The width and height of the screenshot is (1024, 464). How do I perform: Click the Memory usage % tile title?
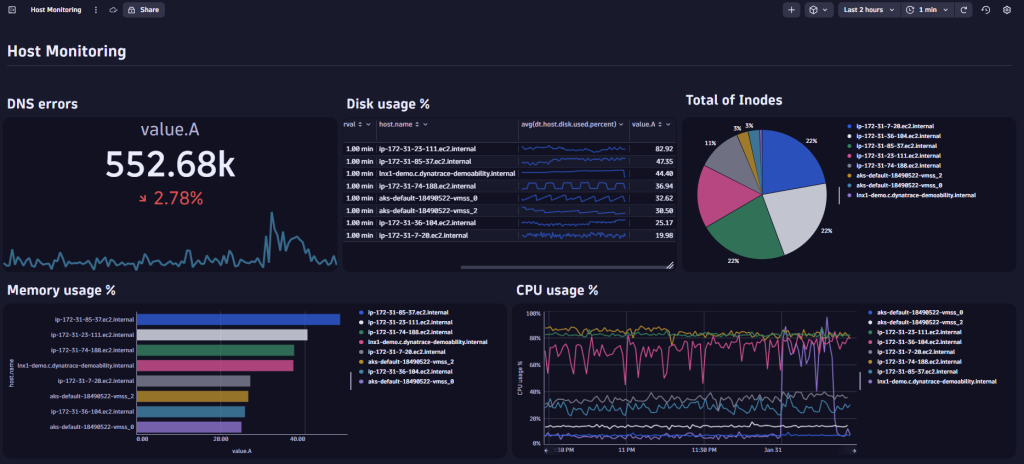point(61,290)
